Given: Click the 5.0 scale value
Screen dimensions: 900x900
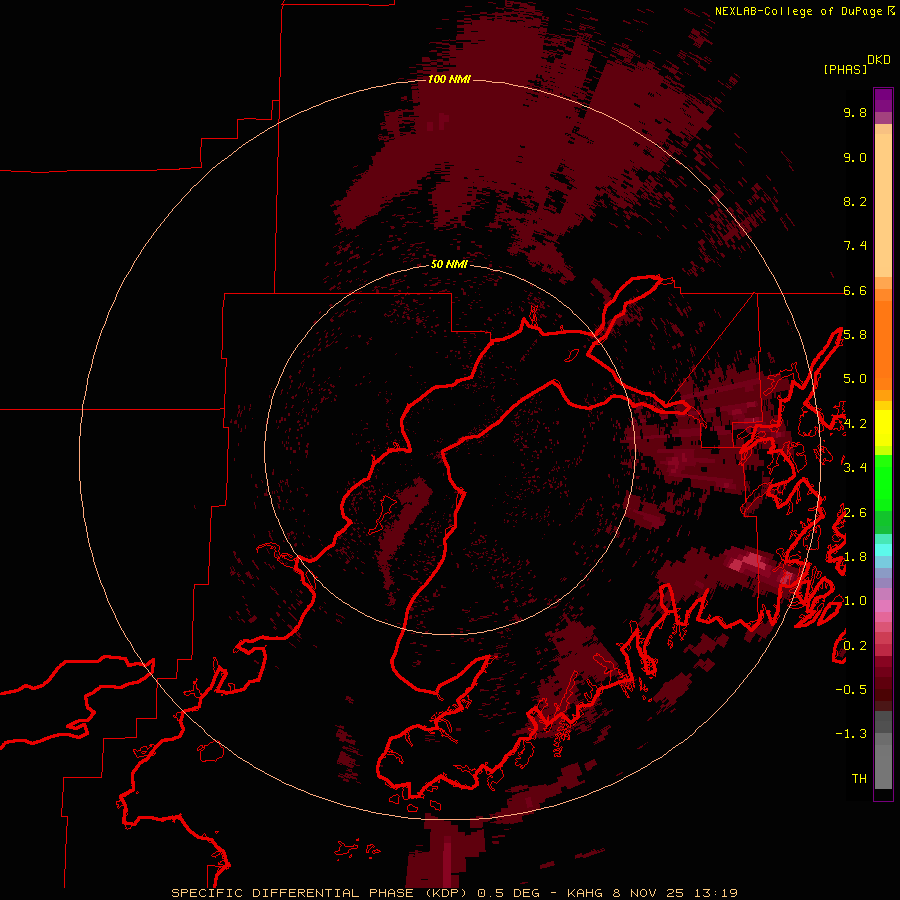Looking at the screenshot, I should (x=855, y=379).
